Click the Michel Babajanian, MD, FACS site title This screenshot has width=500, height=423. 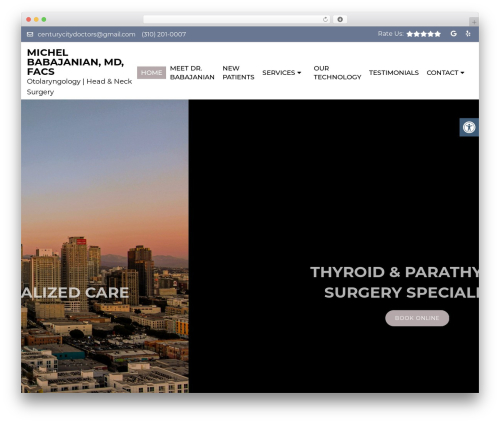[75, 62]
